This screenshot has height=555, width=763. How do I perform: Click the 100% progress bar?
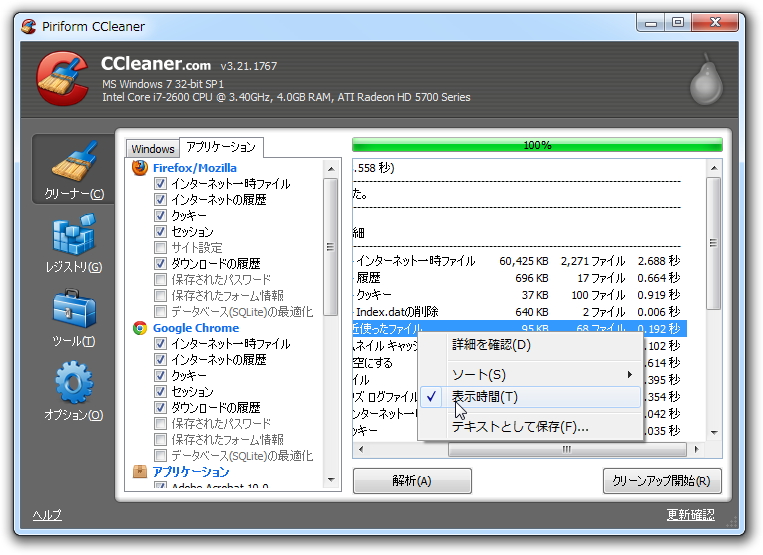click(537, 145)
